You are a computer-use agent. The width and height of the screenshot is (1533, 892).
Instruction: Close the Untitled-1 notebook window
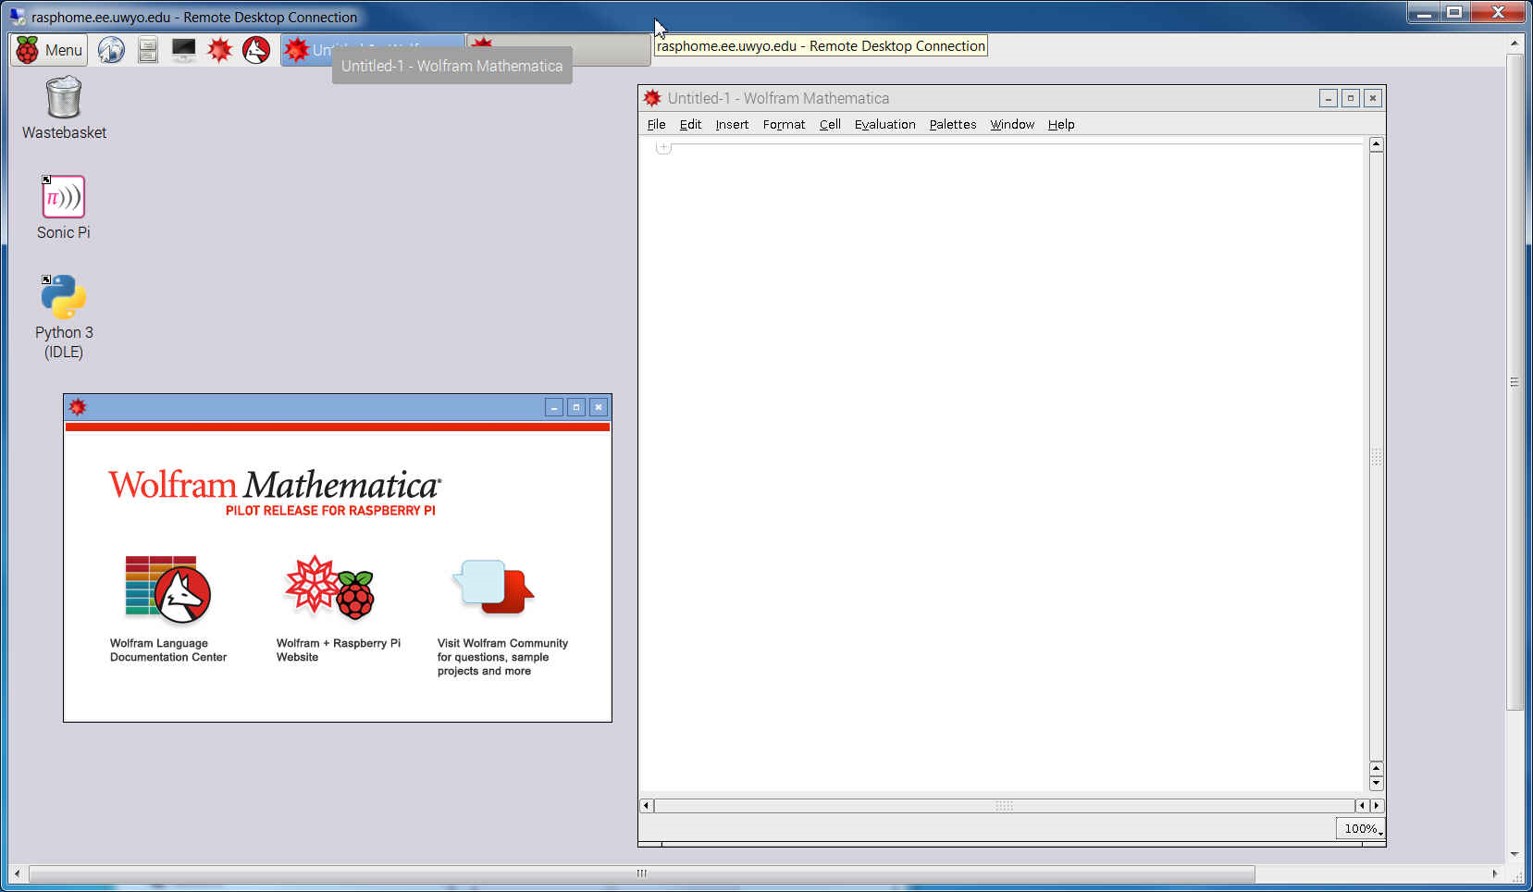point(1372,98)
